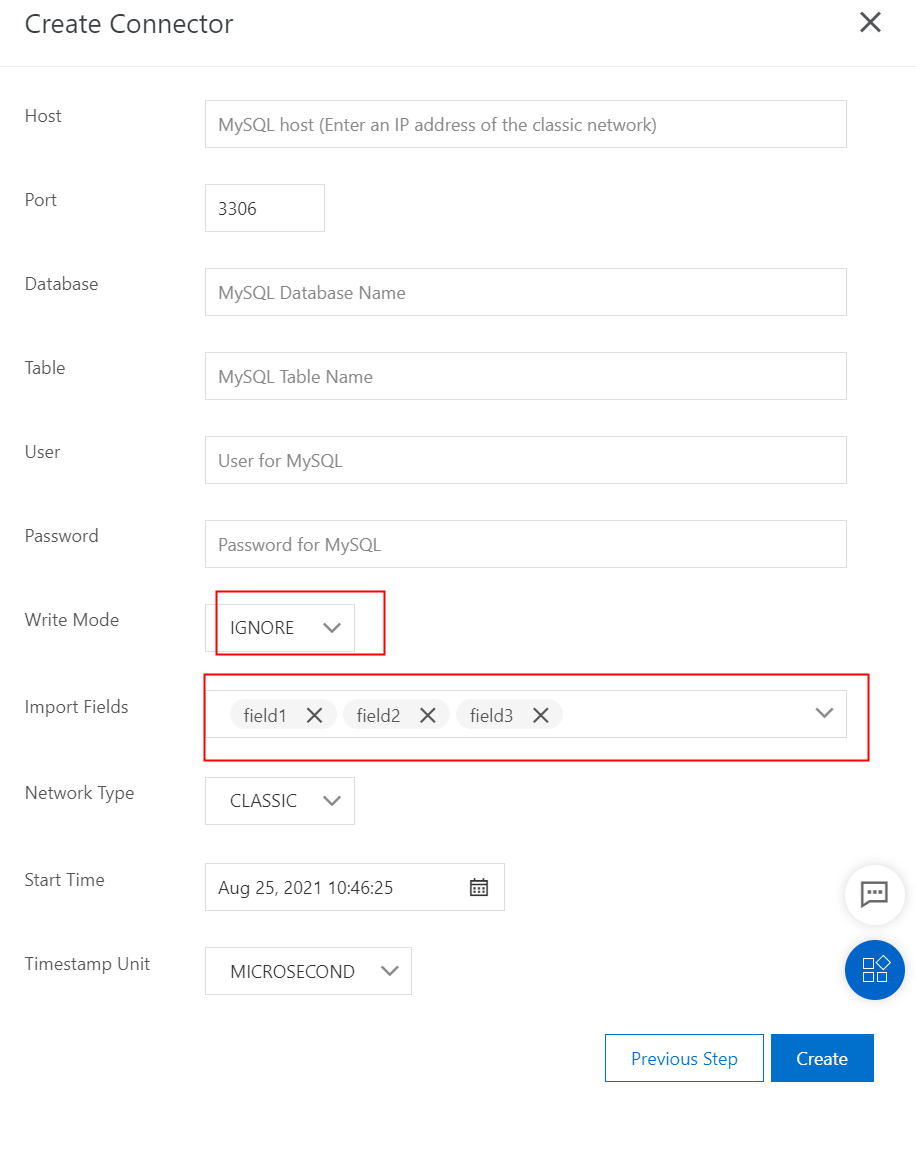
Task: Remove field2 tag from Import Fields
Action: (427, 715)
